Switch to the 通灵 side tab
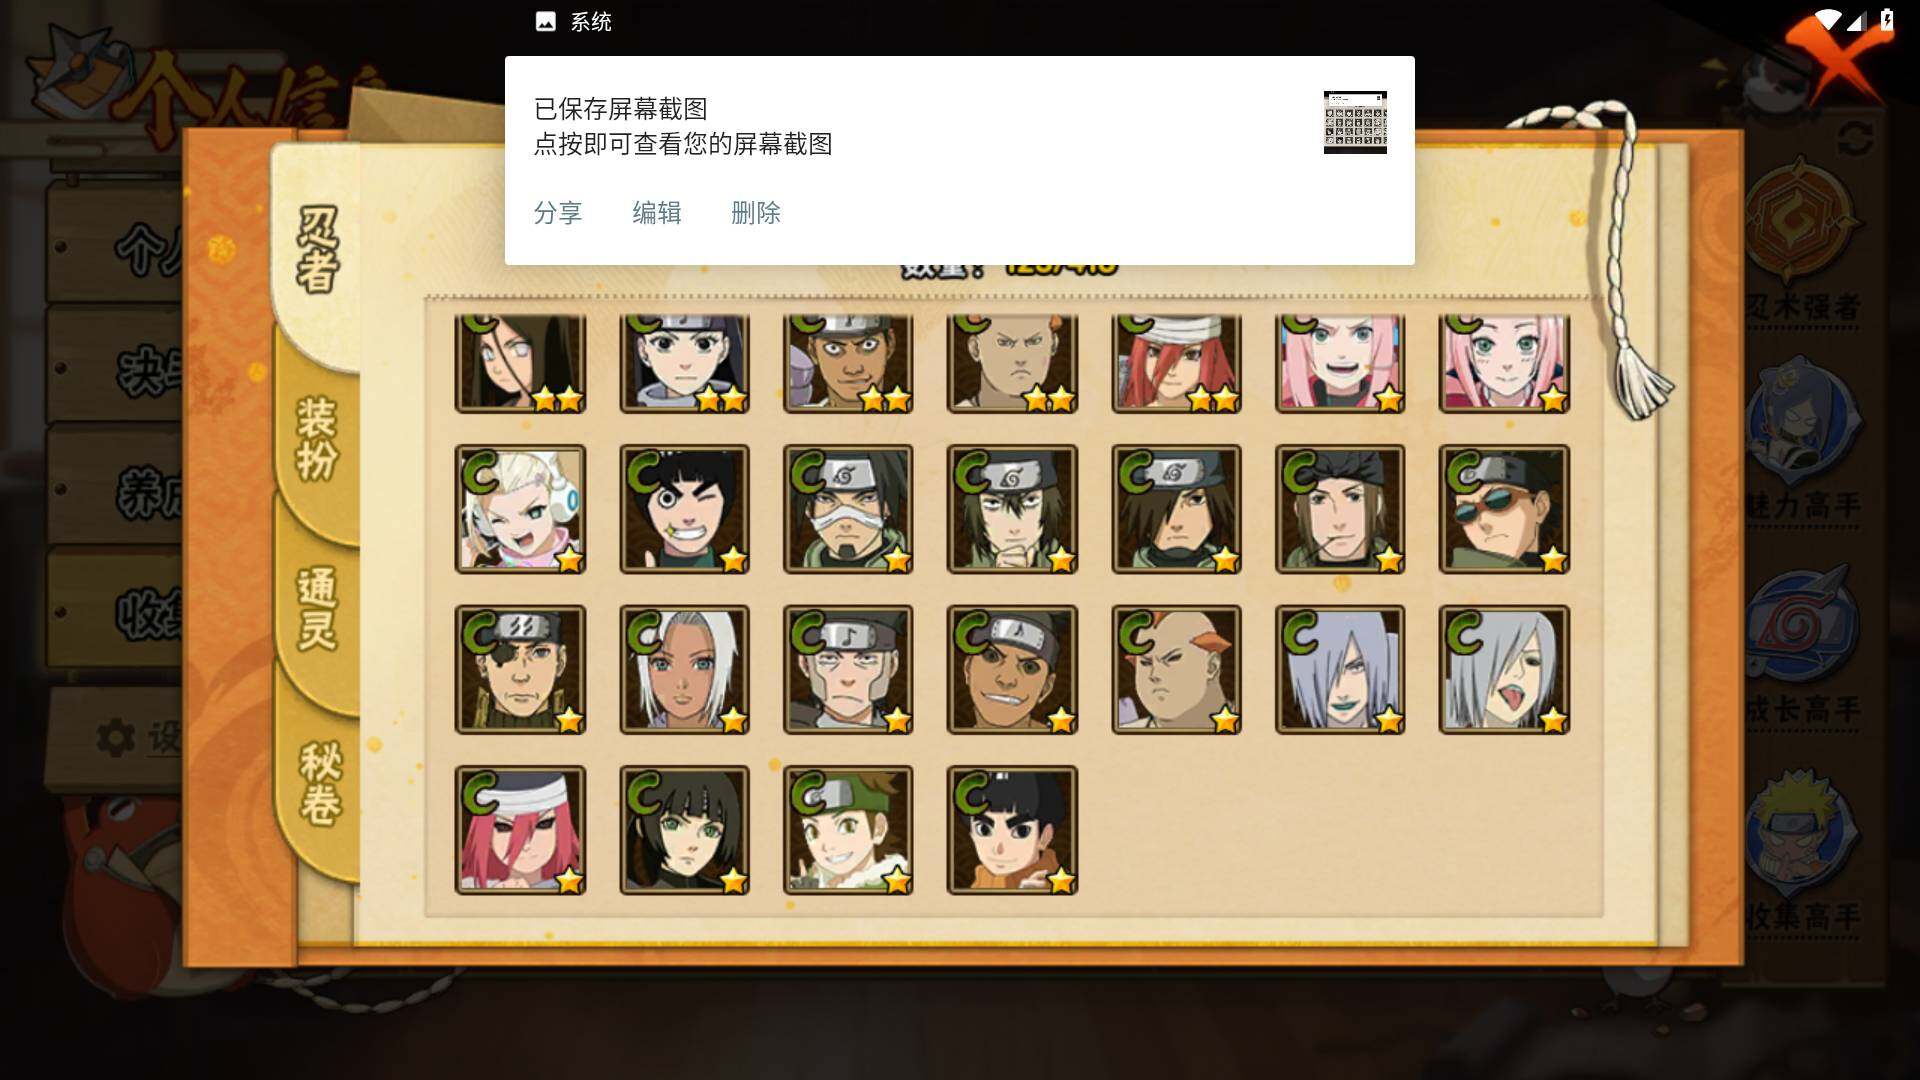Screen dimensions: 1920x1080 [x=318, y=610]
